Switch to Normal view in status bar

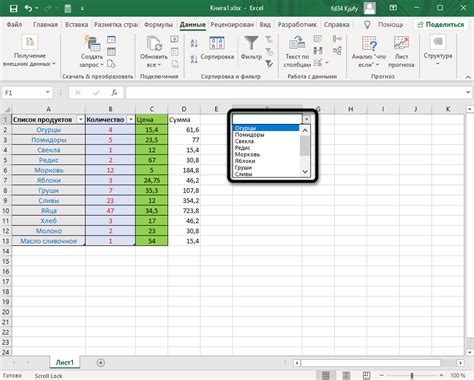[x=326, y=376]
